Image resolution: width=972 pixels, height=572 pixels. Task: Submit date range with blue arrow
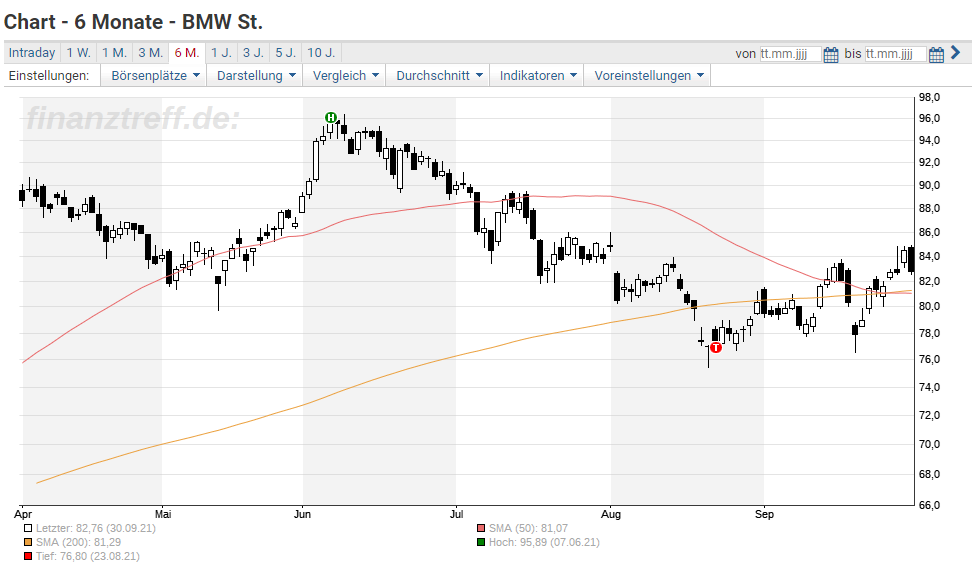pyautogui.click(x=955, y=53)
